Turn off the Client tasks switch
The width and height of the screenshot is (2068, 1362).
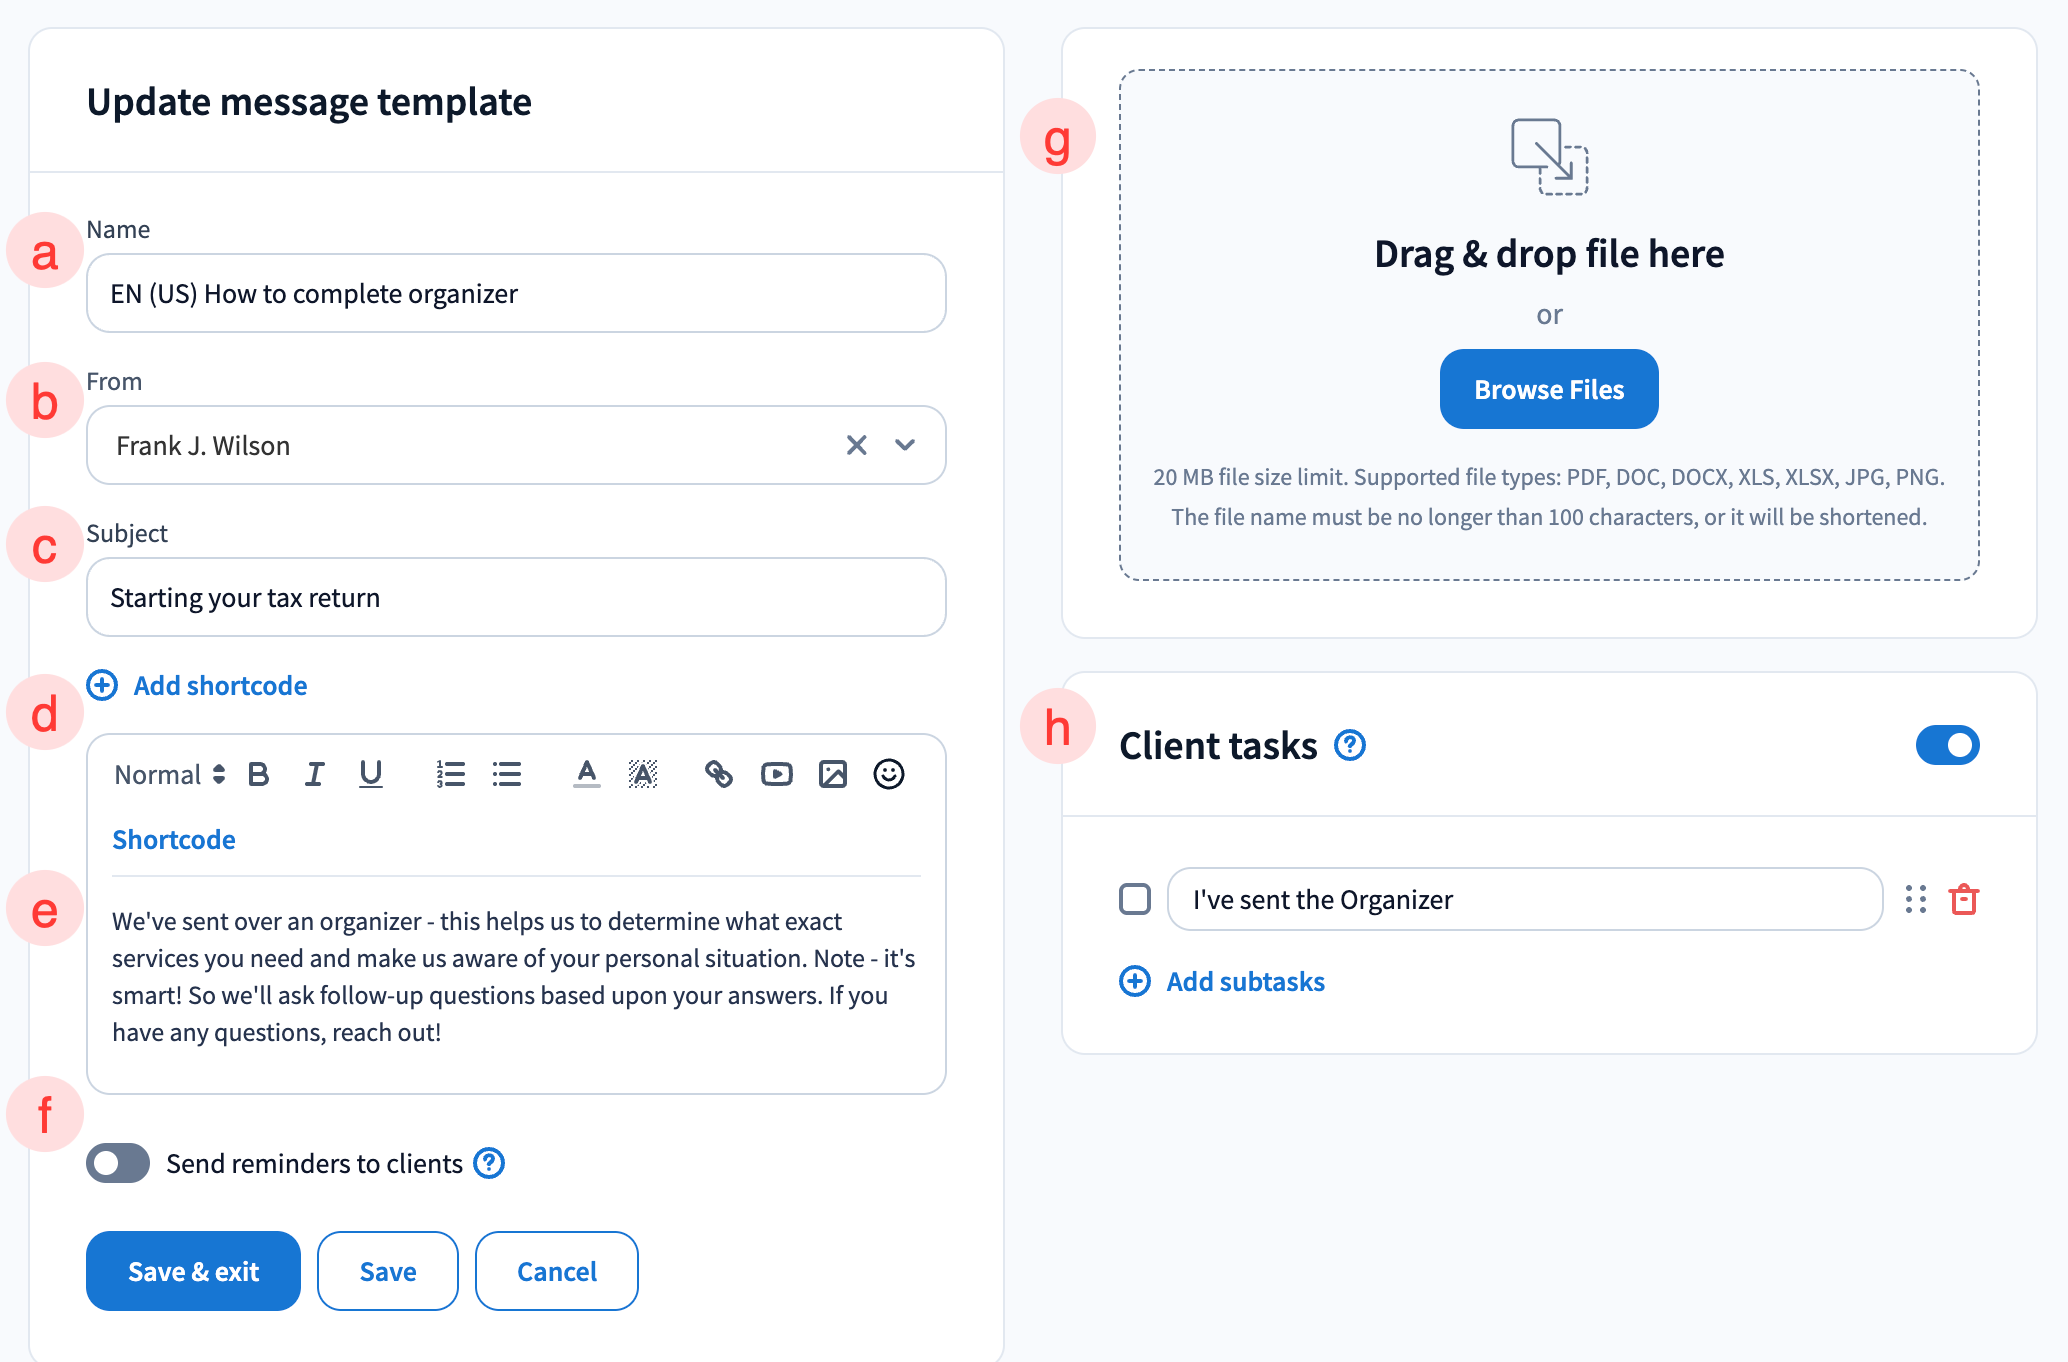(x=1947, y=745)
